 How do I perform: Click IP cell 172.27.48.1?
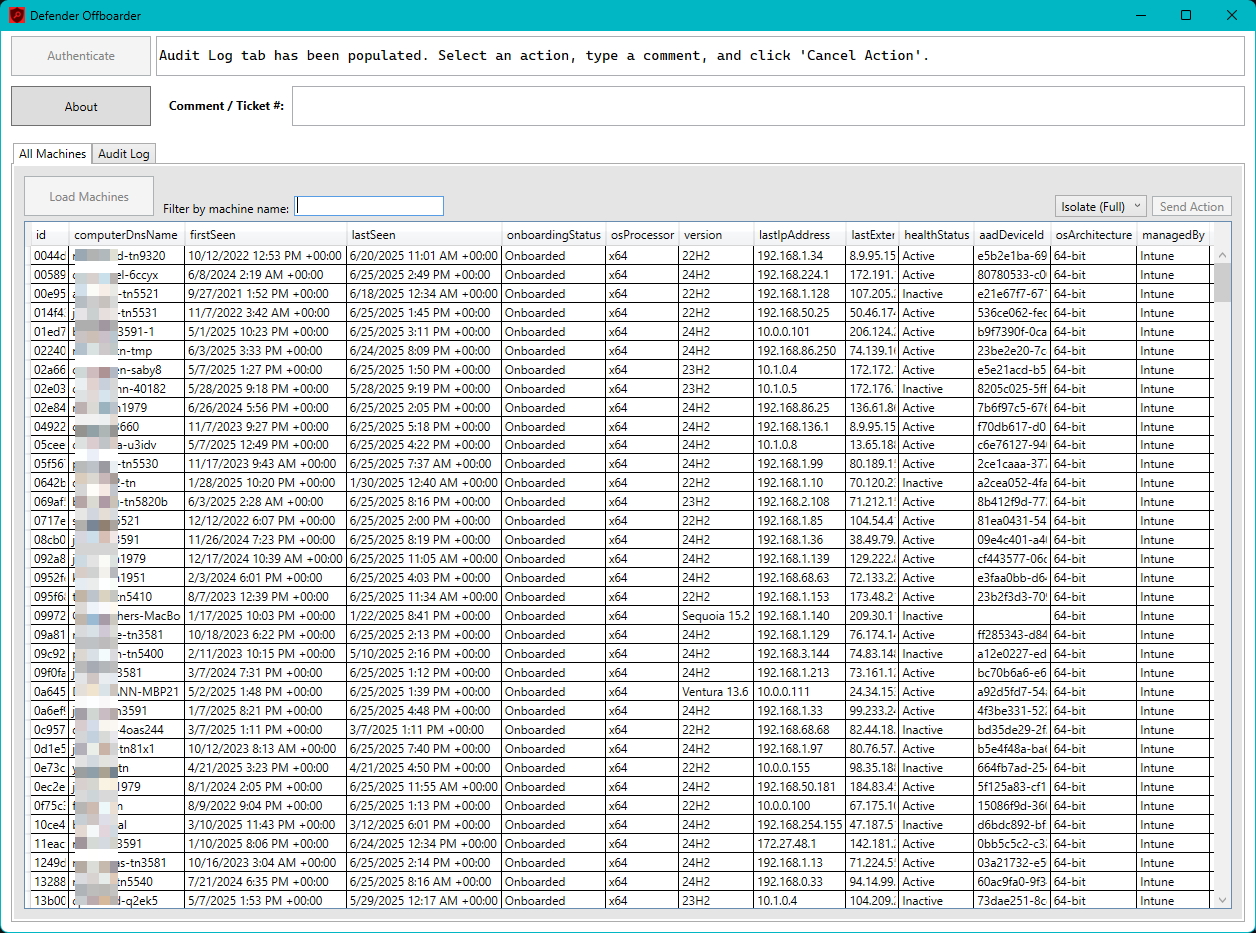tap(800, 844)
